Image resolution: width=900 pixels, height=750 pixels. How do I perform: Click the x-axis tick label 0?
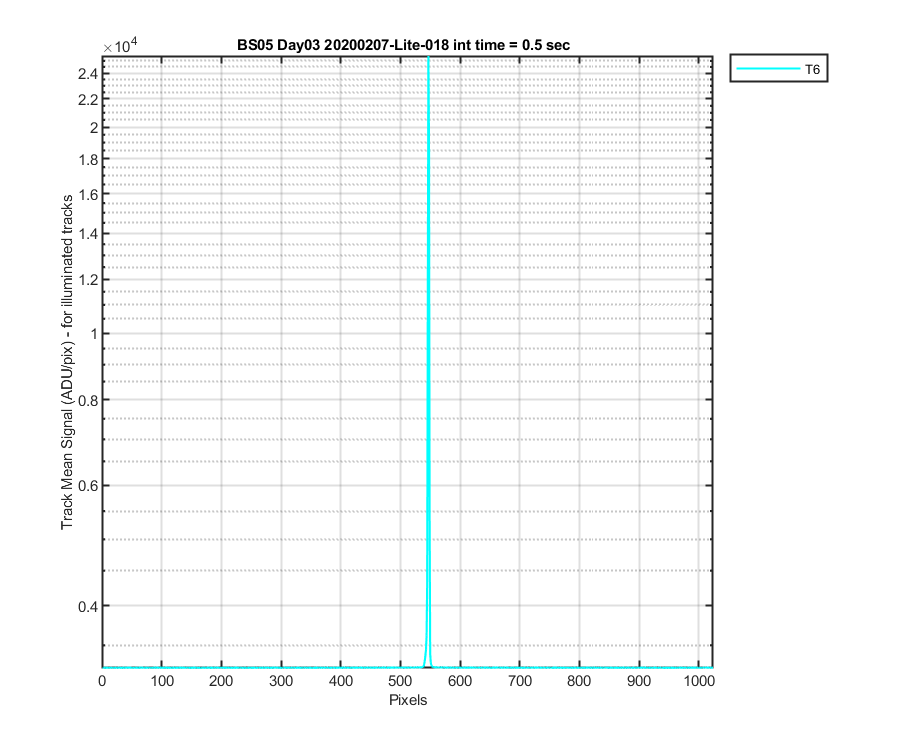tap(102, 681)
